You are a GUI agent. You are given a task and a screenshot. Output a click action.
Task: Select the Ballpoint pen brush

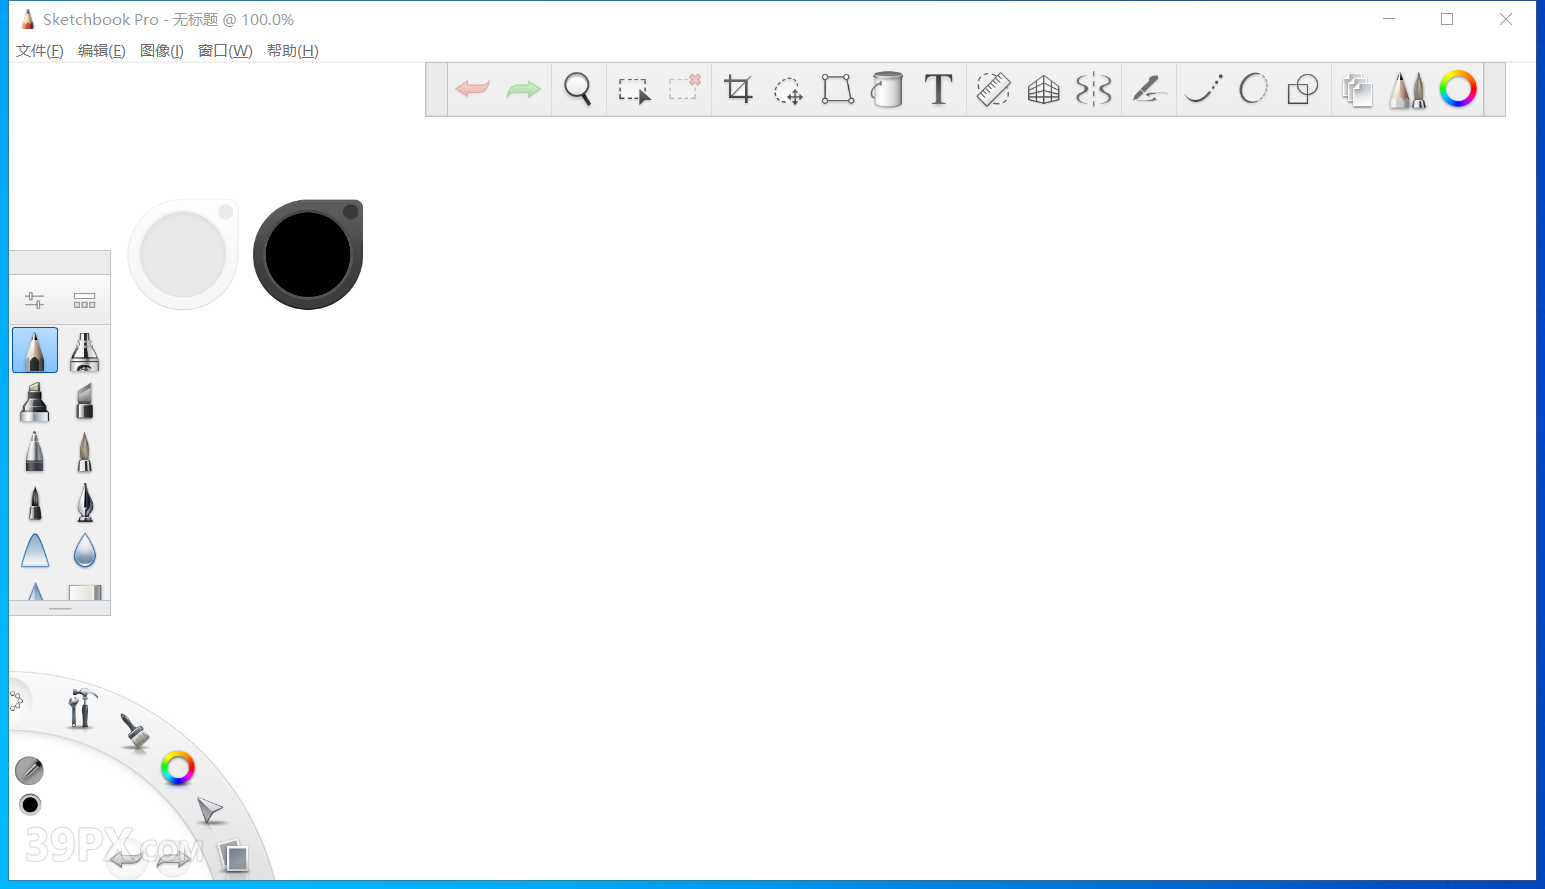click(35, 451)
